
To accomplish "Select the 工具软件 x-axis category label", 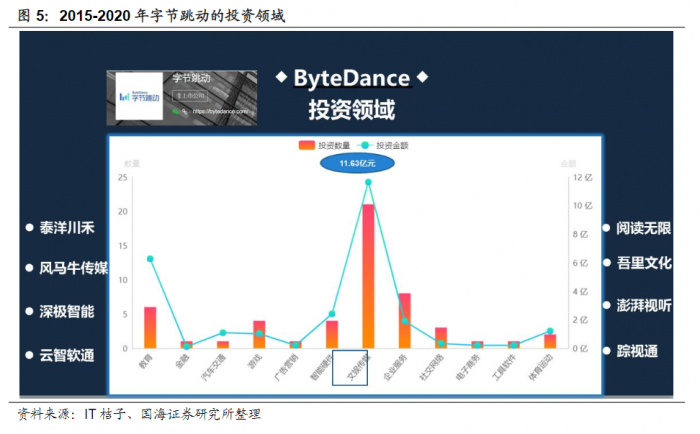I will pos(504,367).
